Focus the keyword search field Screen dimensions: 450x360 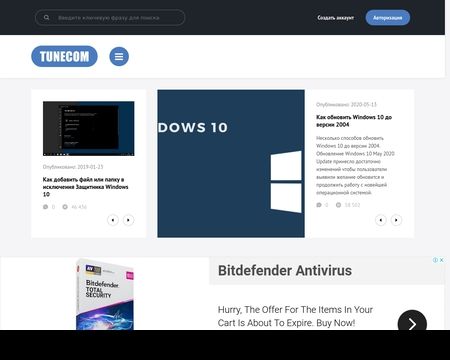click(110, 17)
